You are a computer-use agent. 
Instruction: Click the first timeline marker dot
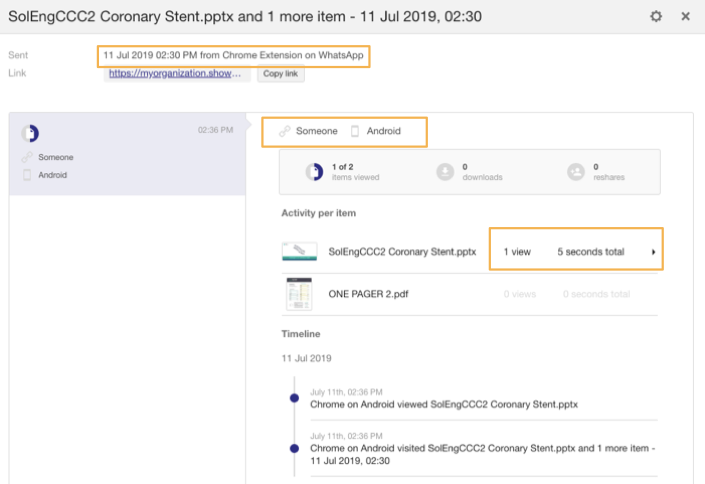coord(294,398)
